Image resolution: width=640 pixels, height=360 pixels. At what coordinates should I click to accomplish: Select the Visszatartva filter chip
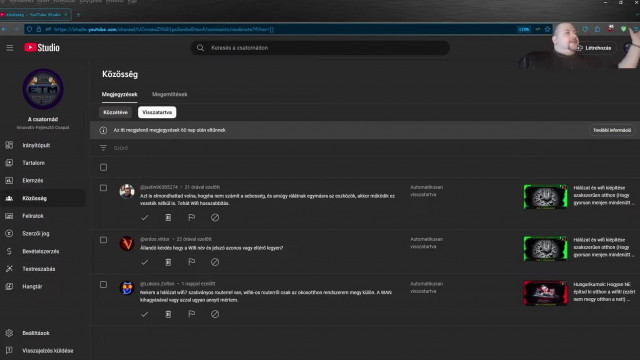[x=157, y=112]
